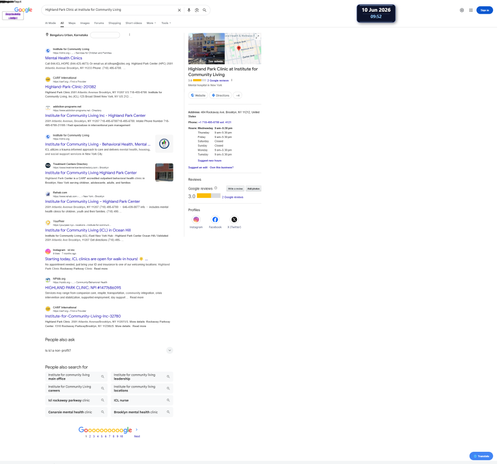Select 'Canarsie mental health clinic' suggestion
This screenshot has width=500, height=464.
click(76, 412)
